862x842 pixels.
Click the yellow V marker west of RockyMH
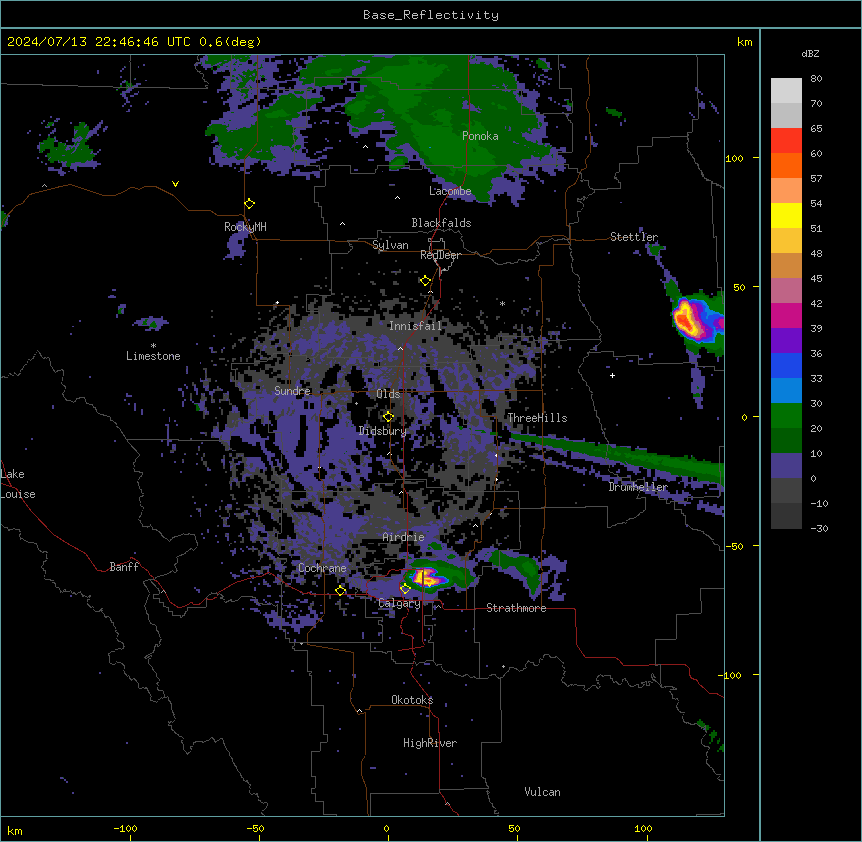(175, 184)
